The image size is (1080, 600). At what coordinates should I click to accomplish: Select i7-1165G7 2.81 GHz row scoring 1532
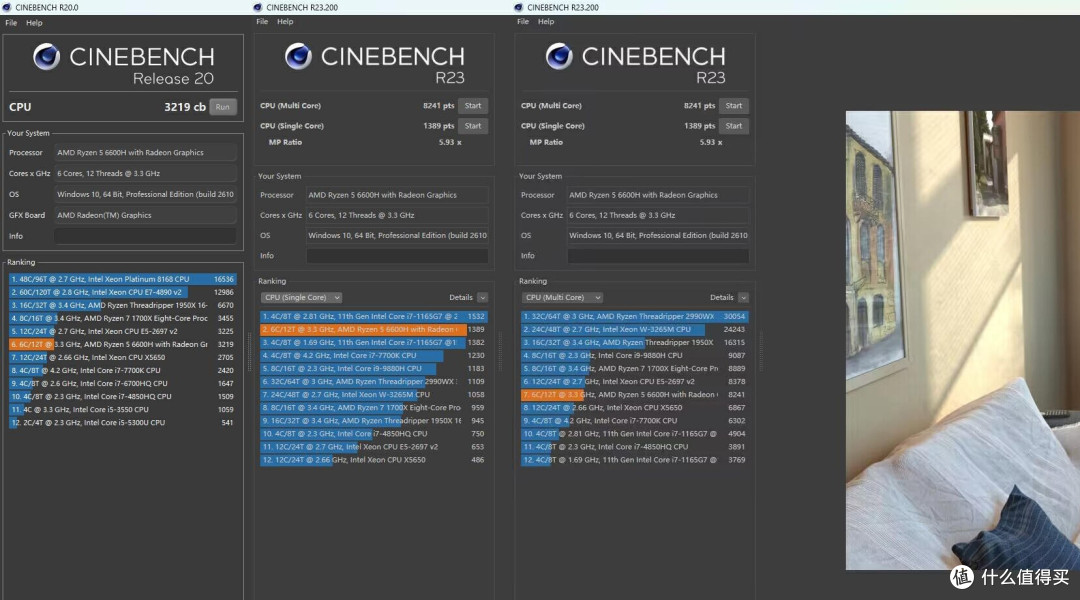point(374,316)
